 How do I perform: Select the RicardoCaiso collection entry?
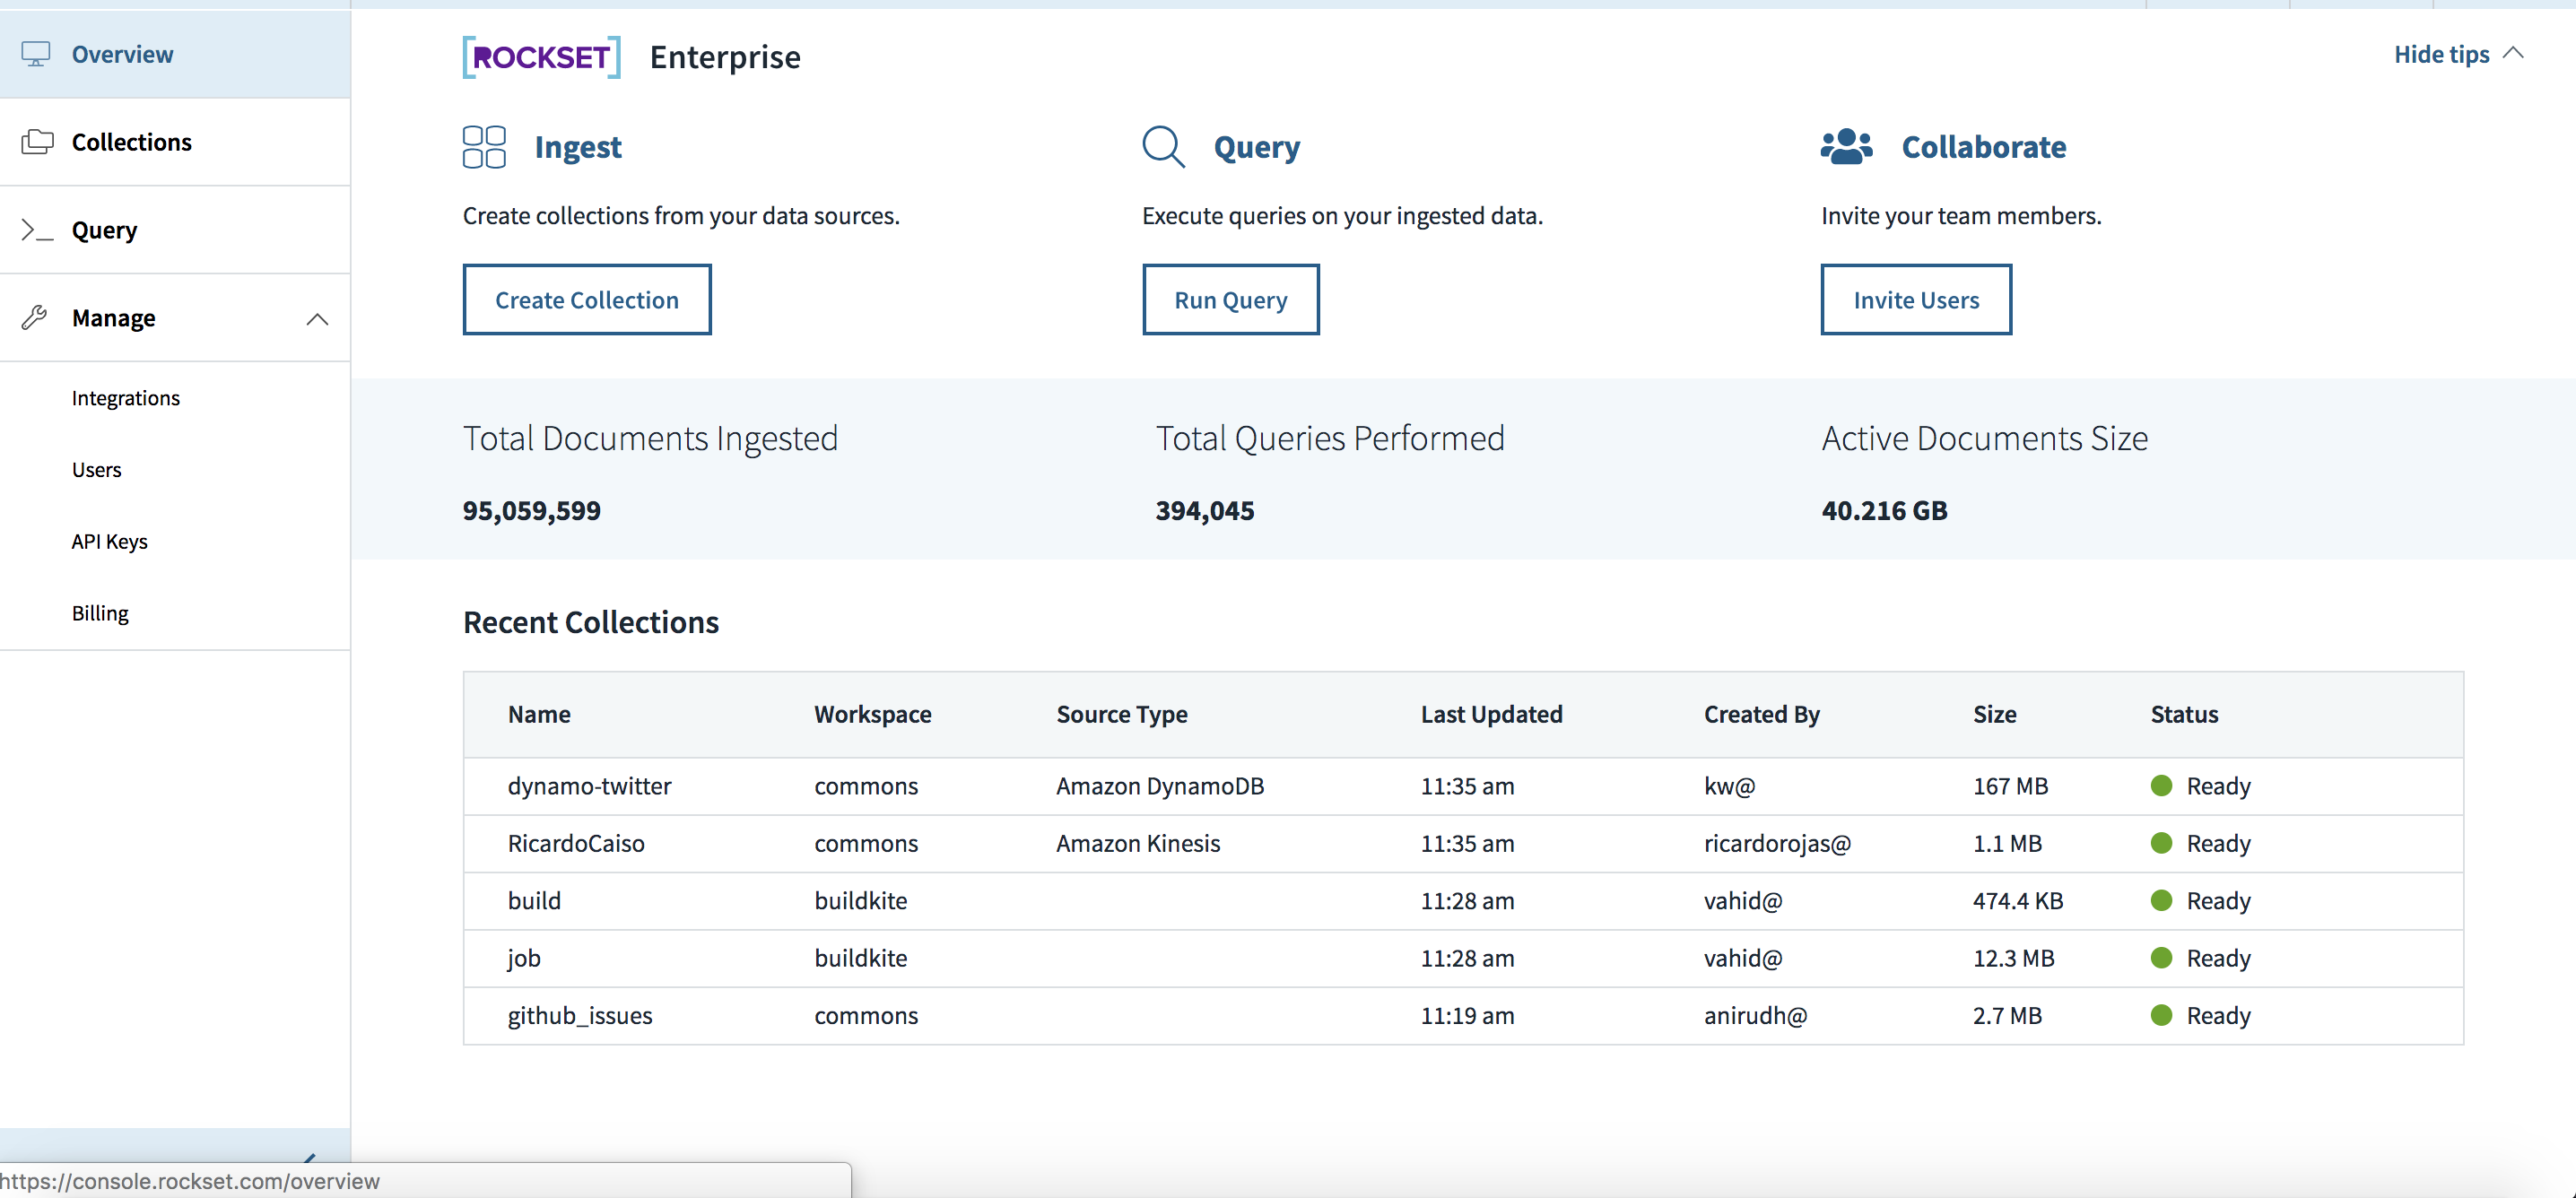[x=576, y=843]
